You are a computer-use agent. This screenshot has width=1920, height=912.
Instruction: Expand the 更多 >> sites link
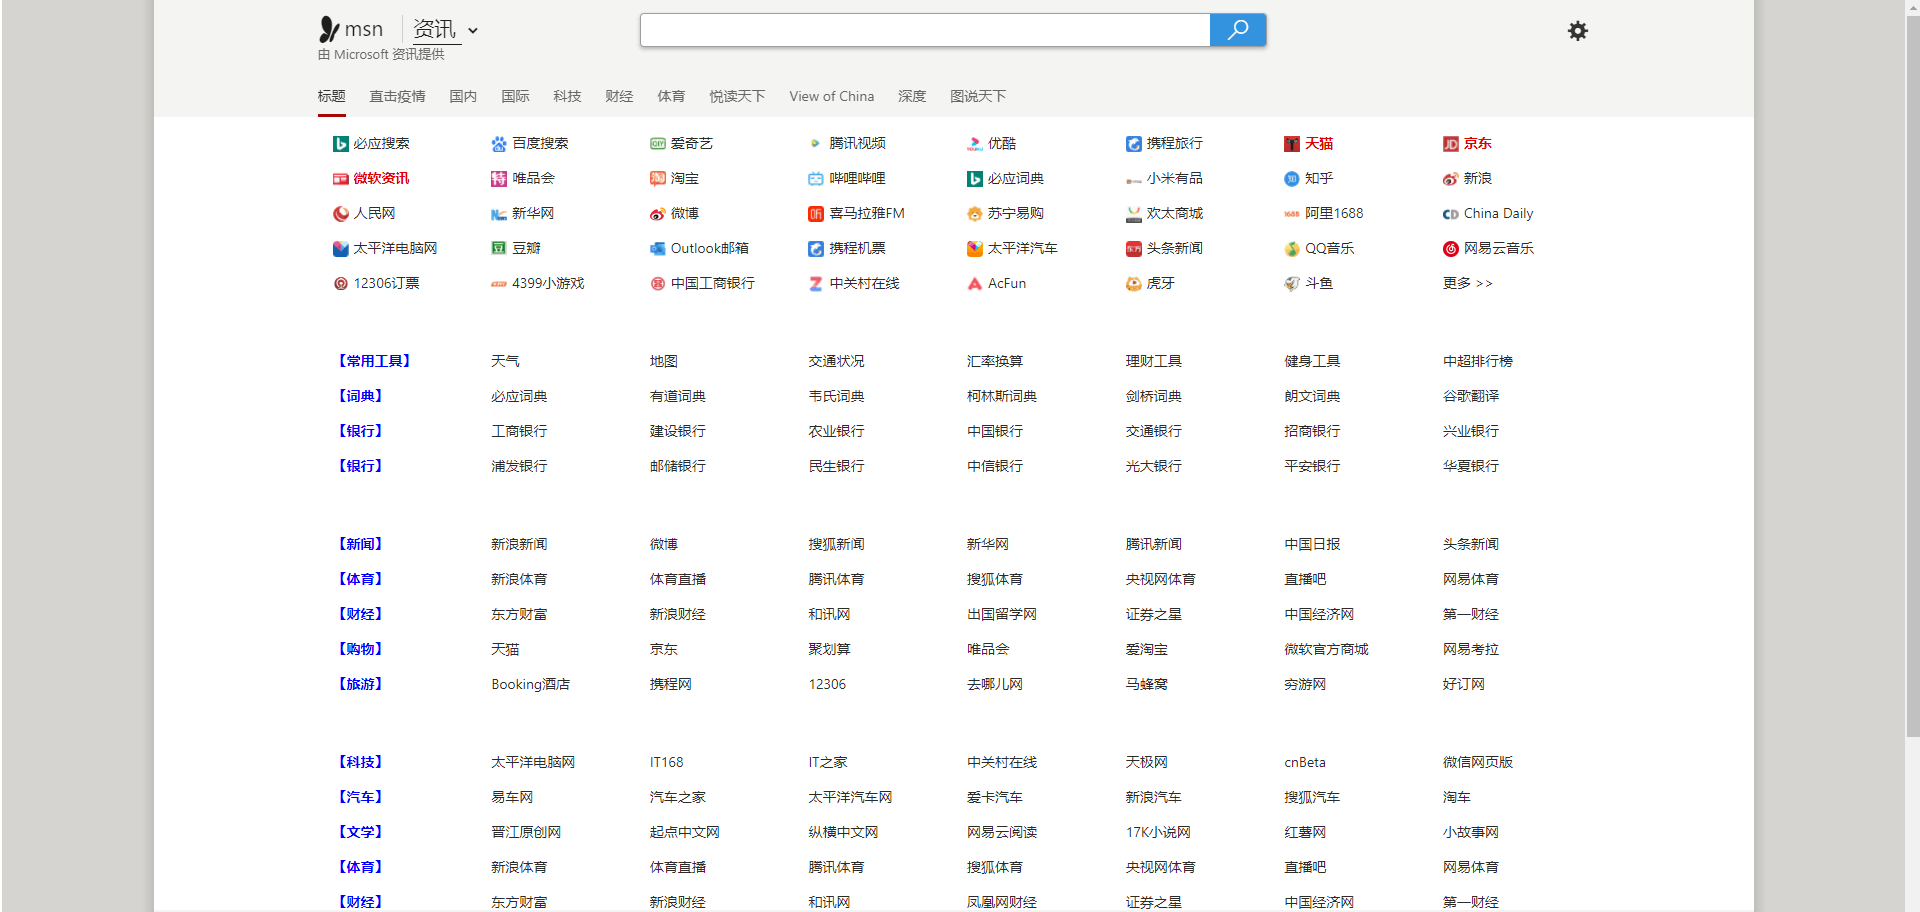1467,284
